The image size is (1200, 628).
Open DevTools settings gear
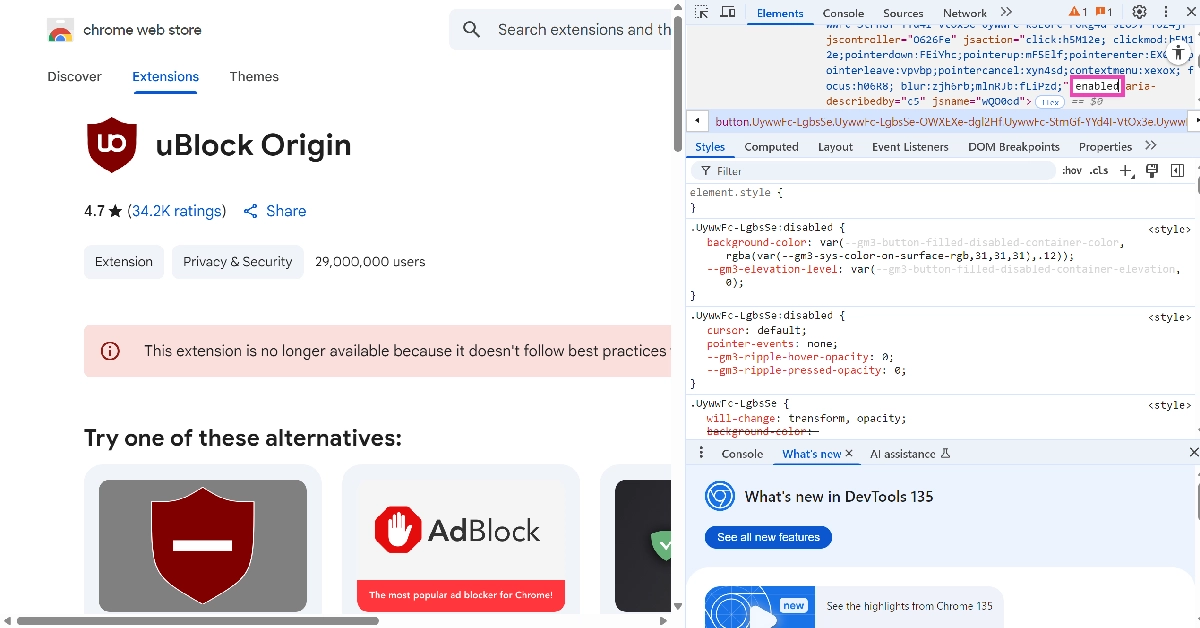point(1139,12)
